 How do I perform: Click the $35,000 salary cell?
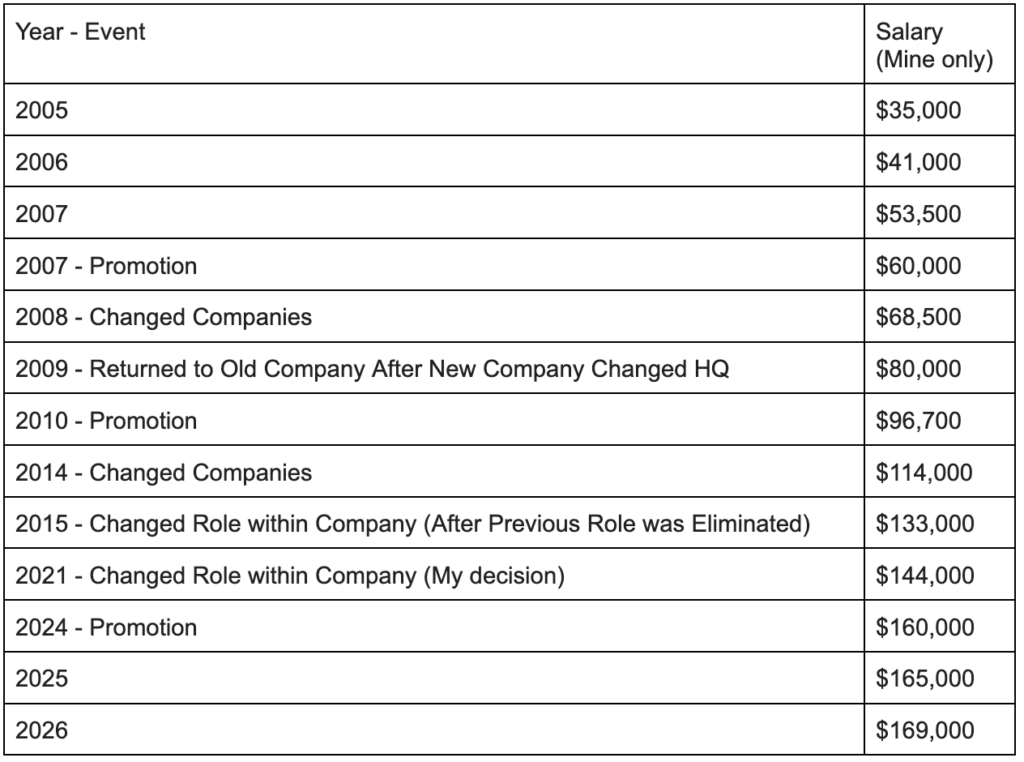(x=940, y=110)
